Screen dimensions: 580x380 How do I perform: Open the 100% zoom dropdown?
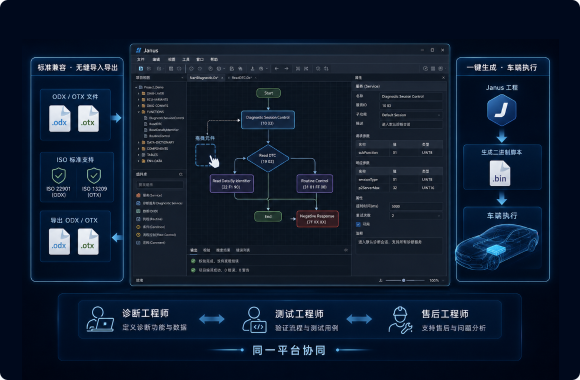coord(437,280)
